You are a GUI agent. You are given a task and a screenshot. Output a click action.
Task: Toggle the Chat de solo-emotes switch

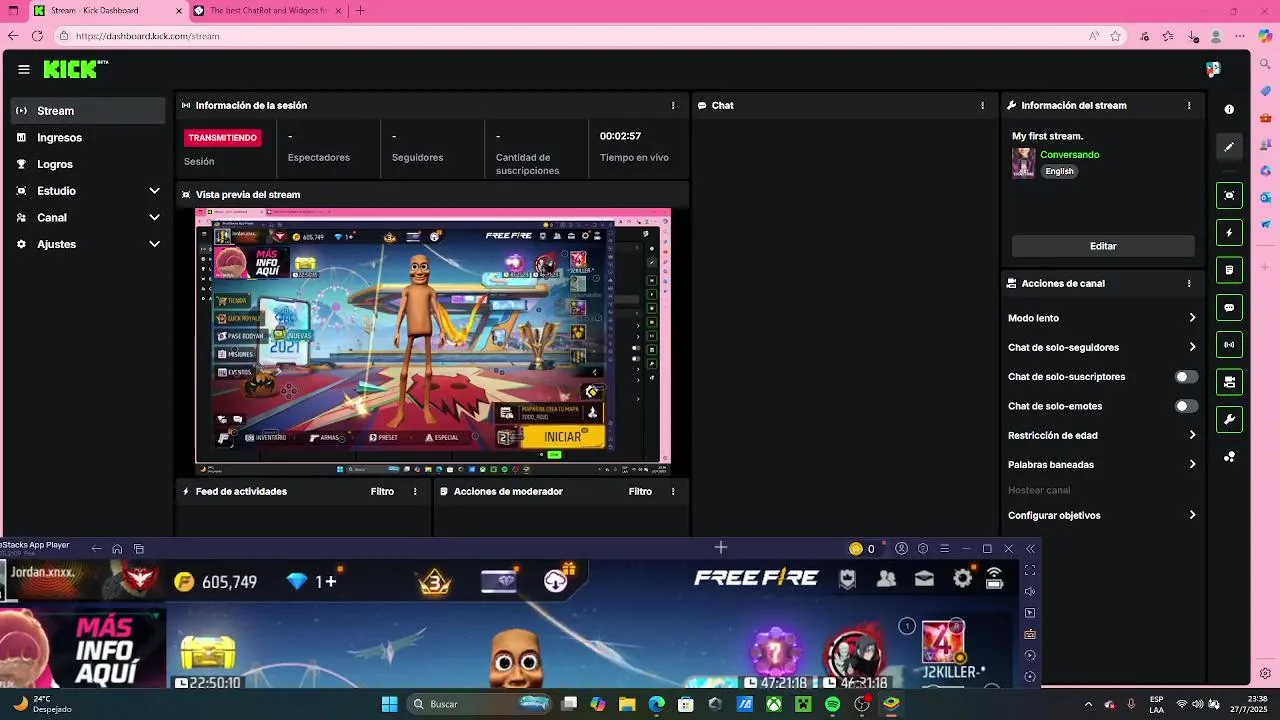(x=1186, y=406)
